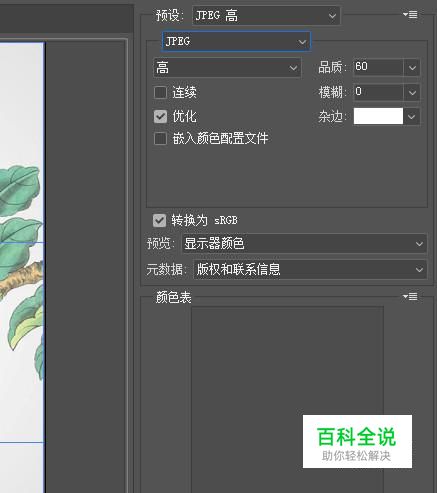Viewport: 437px width, 493px height.
Task: Open the JPEG file format dropdown
Action: [x=236, y=42]
